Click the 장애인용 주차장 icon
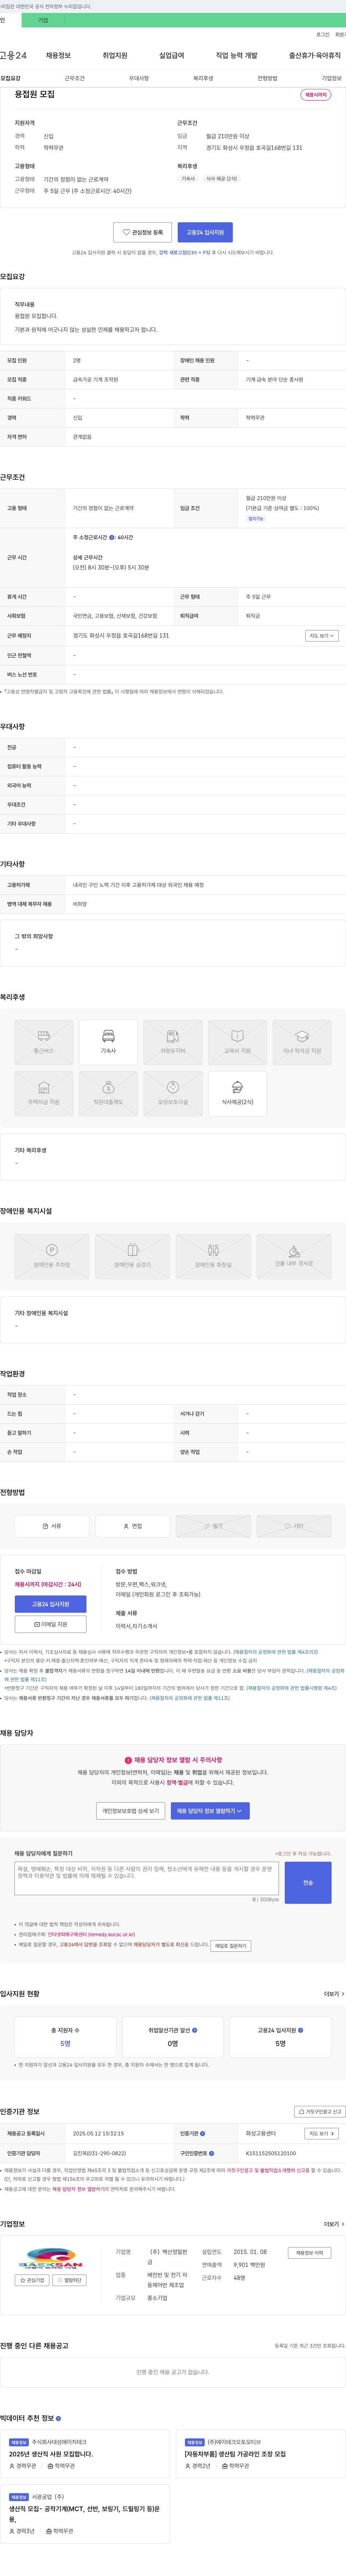Viewport: 346px width, 2576px height. (x=52, y=1256)
